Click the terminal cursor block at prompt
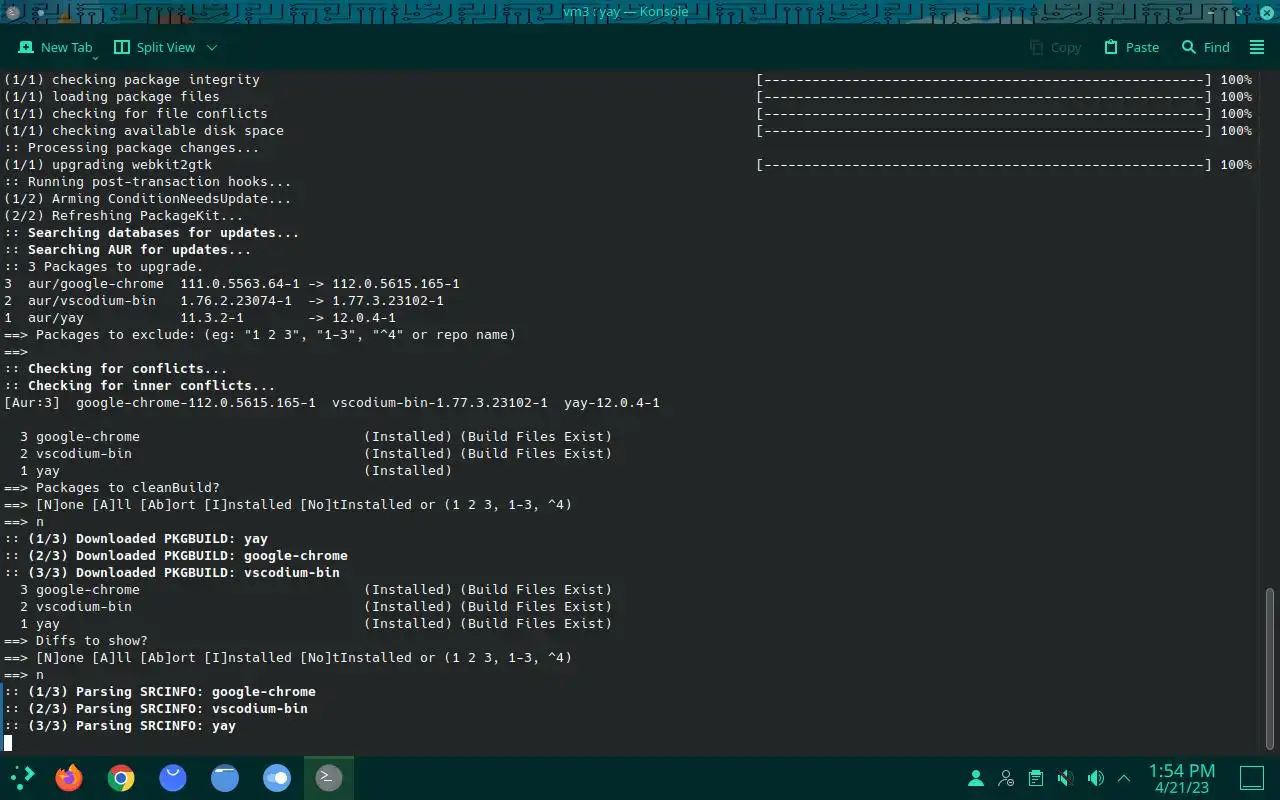 [8, 743]
